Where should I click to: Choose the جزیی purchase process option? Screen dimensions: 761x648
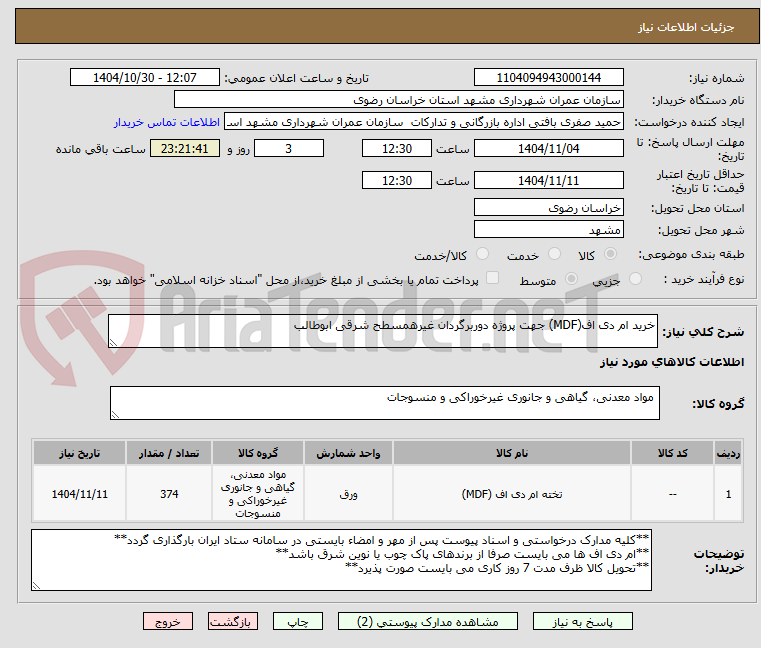[x=635, y=279]
